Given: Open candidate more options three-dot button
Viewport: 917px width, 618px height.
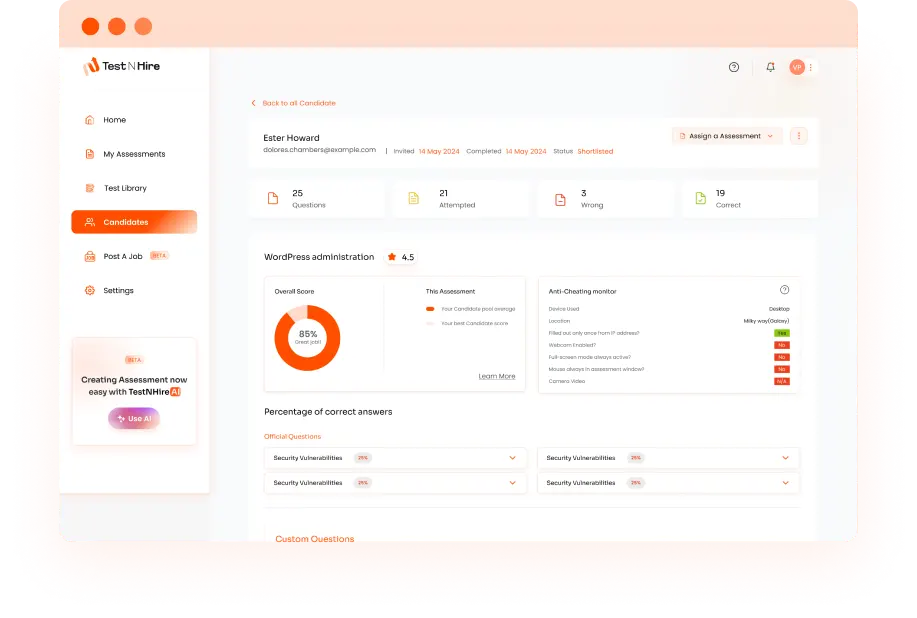Looking at the screenshot, I should click(798, 136).
